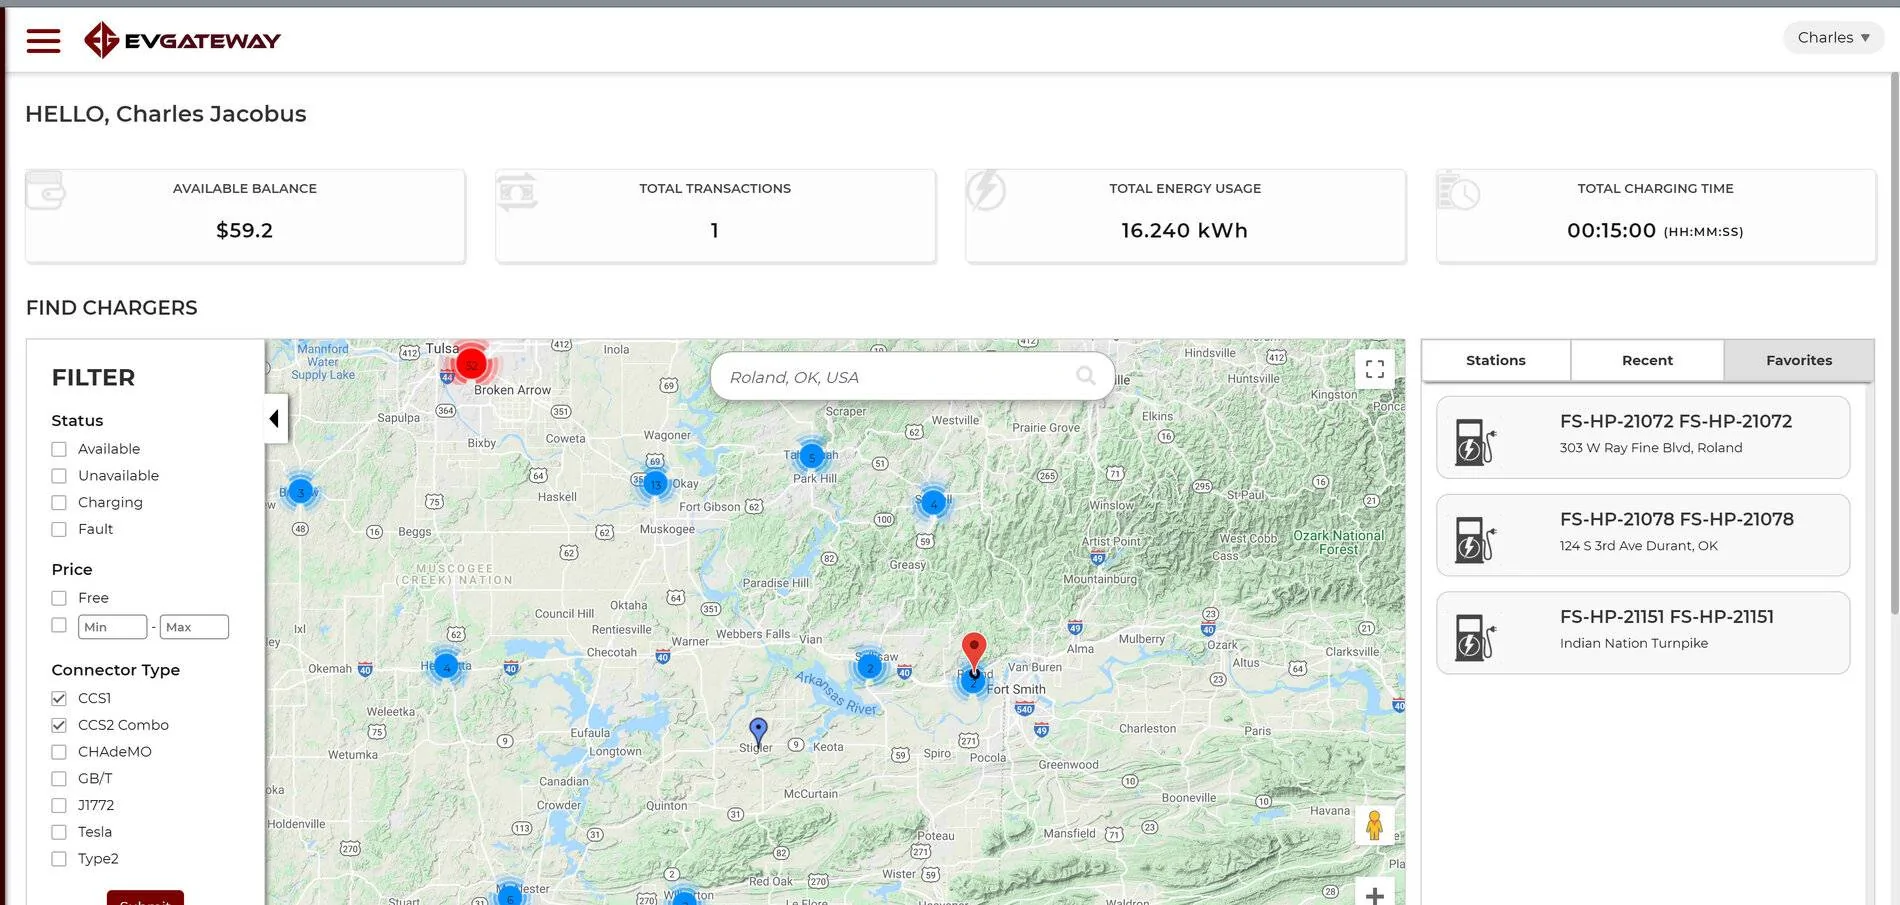This screenshot has width=1900, height=905.
Task: Uncheck the CCS1 connector checkbox
Action: [59, 698]
